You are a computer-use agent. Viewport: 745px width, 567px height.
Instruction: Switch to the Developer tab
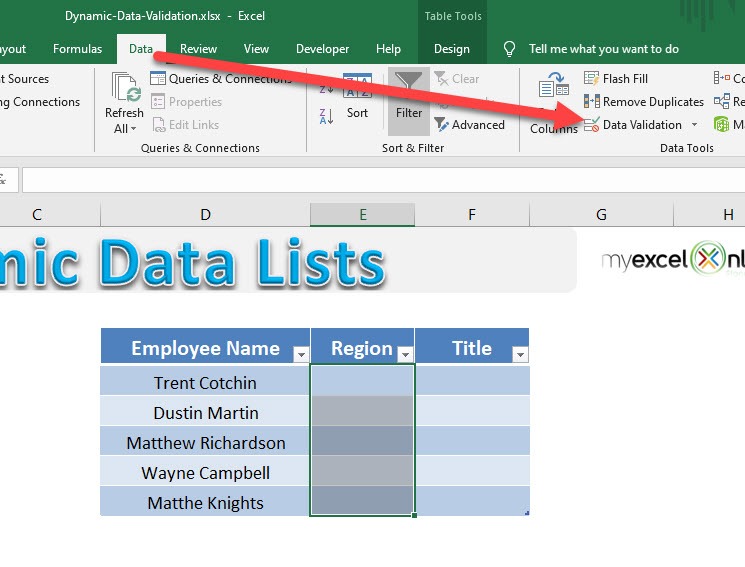322,49
